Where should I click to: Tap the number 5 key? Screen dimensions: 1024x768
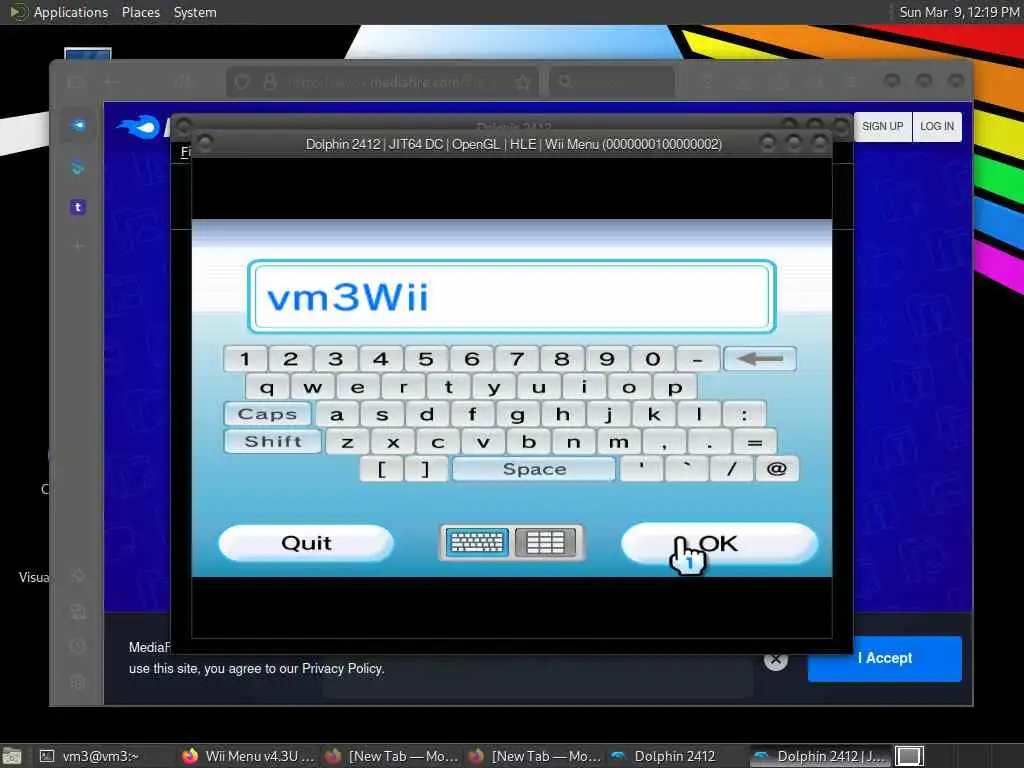426,359
